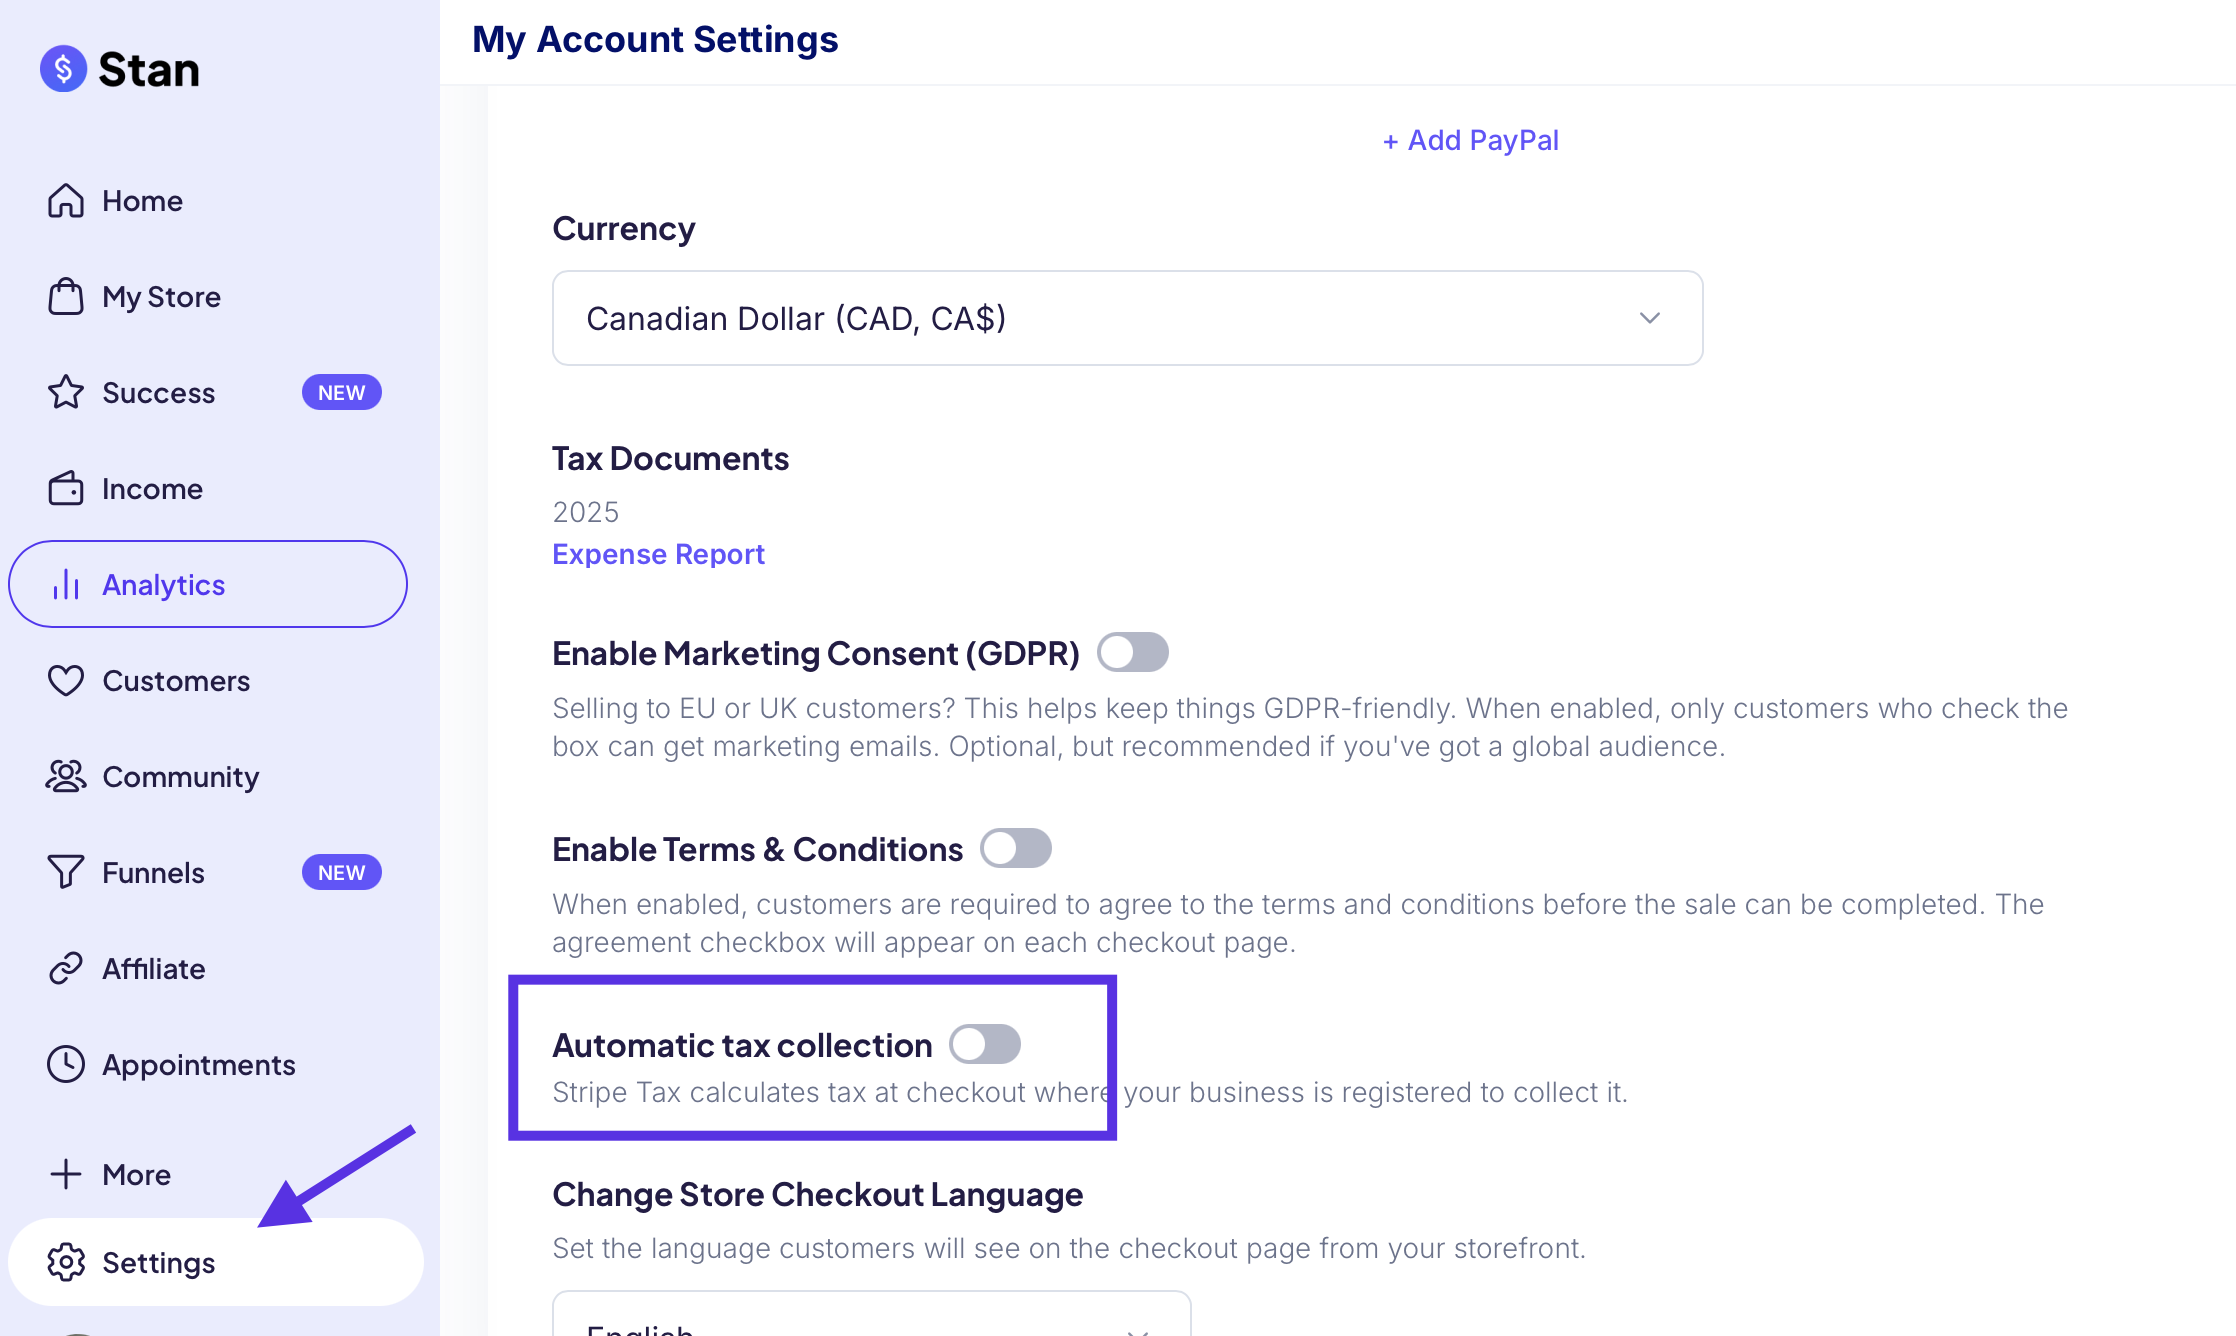Enable Automatic tax collection switch
Viewport: 2236px width, 1336px height.
coord(985,1044)
